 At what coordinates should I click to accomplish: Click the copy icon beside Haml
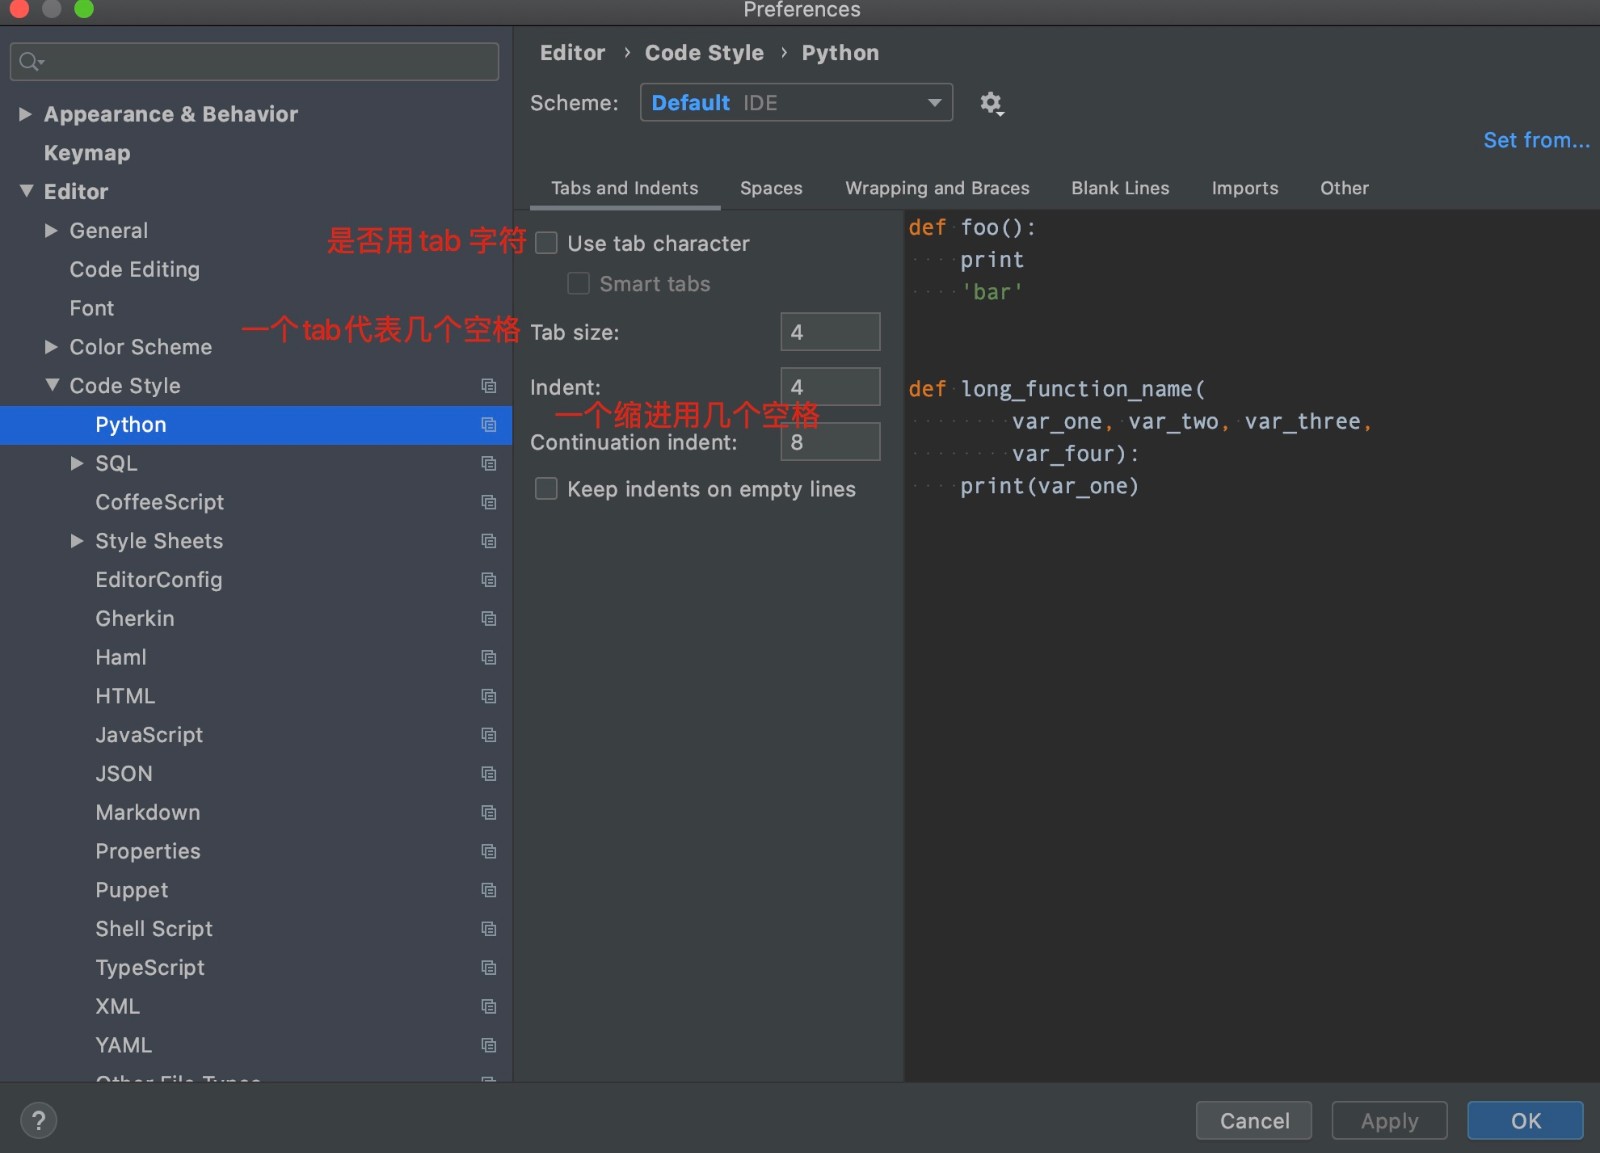[488, 657]
